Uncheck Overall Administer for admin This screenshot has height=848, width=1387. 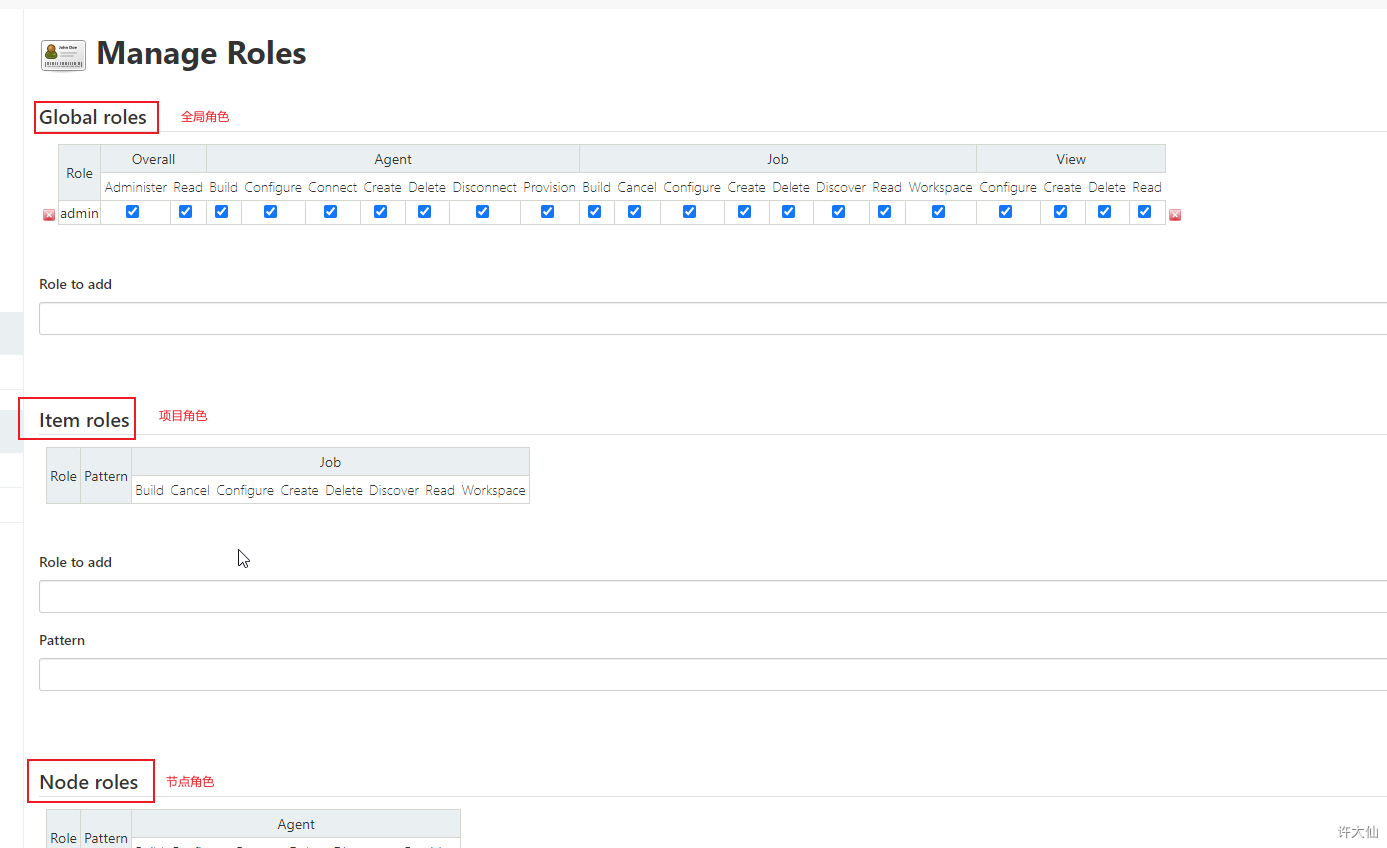tap(133, 212)
